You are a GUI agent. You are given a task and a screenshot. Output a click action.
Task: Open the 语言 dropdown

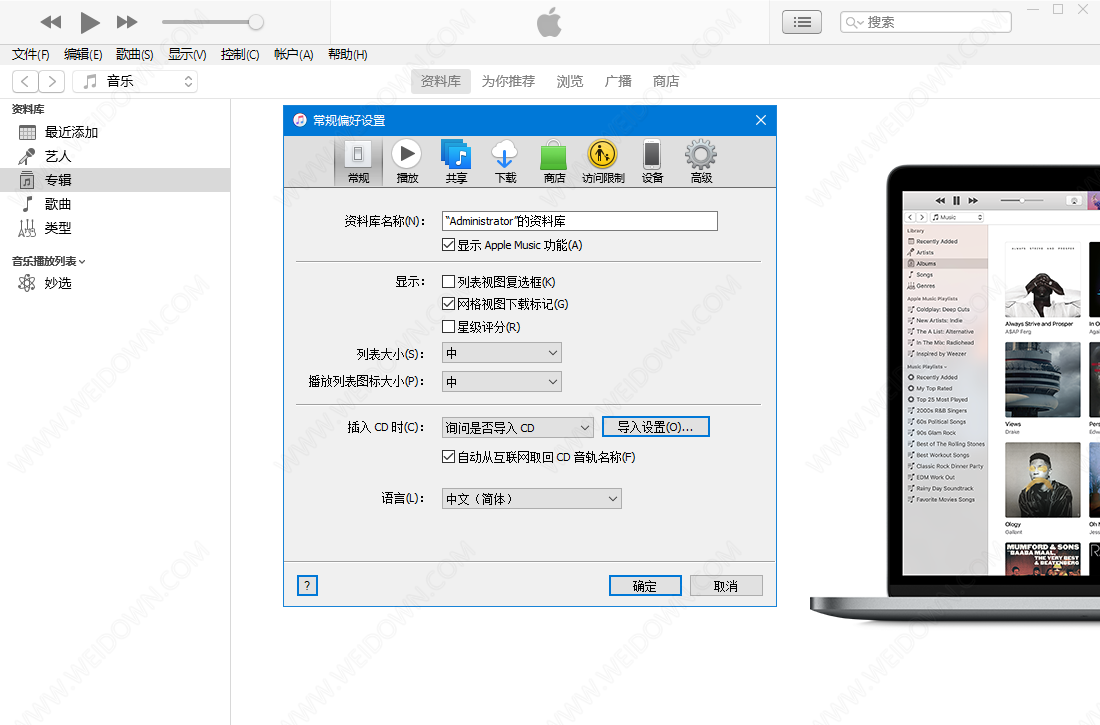point(532,499)
